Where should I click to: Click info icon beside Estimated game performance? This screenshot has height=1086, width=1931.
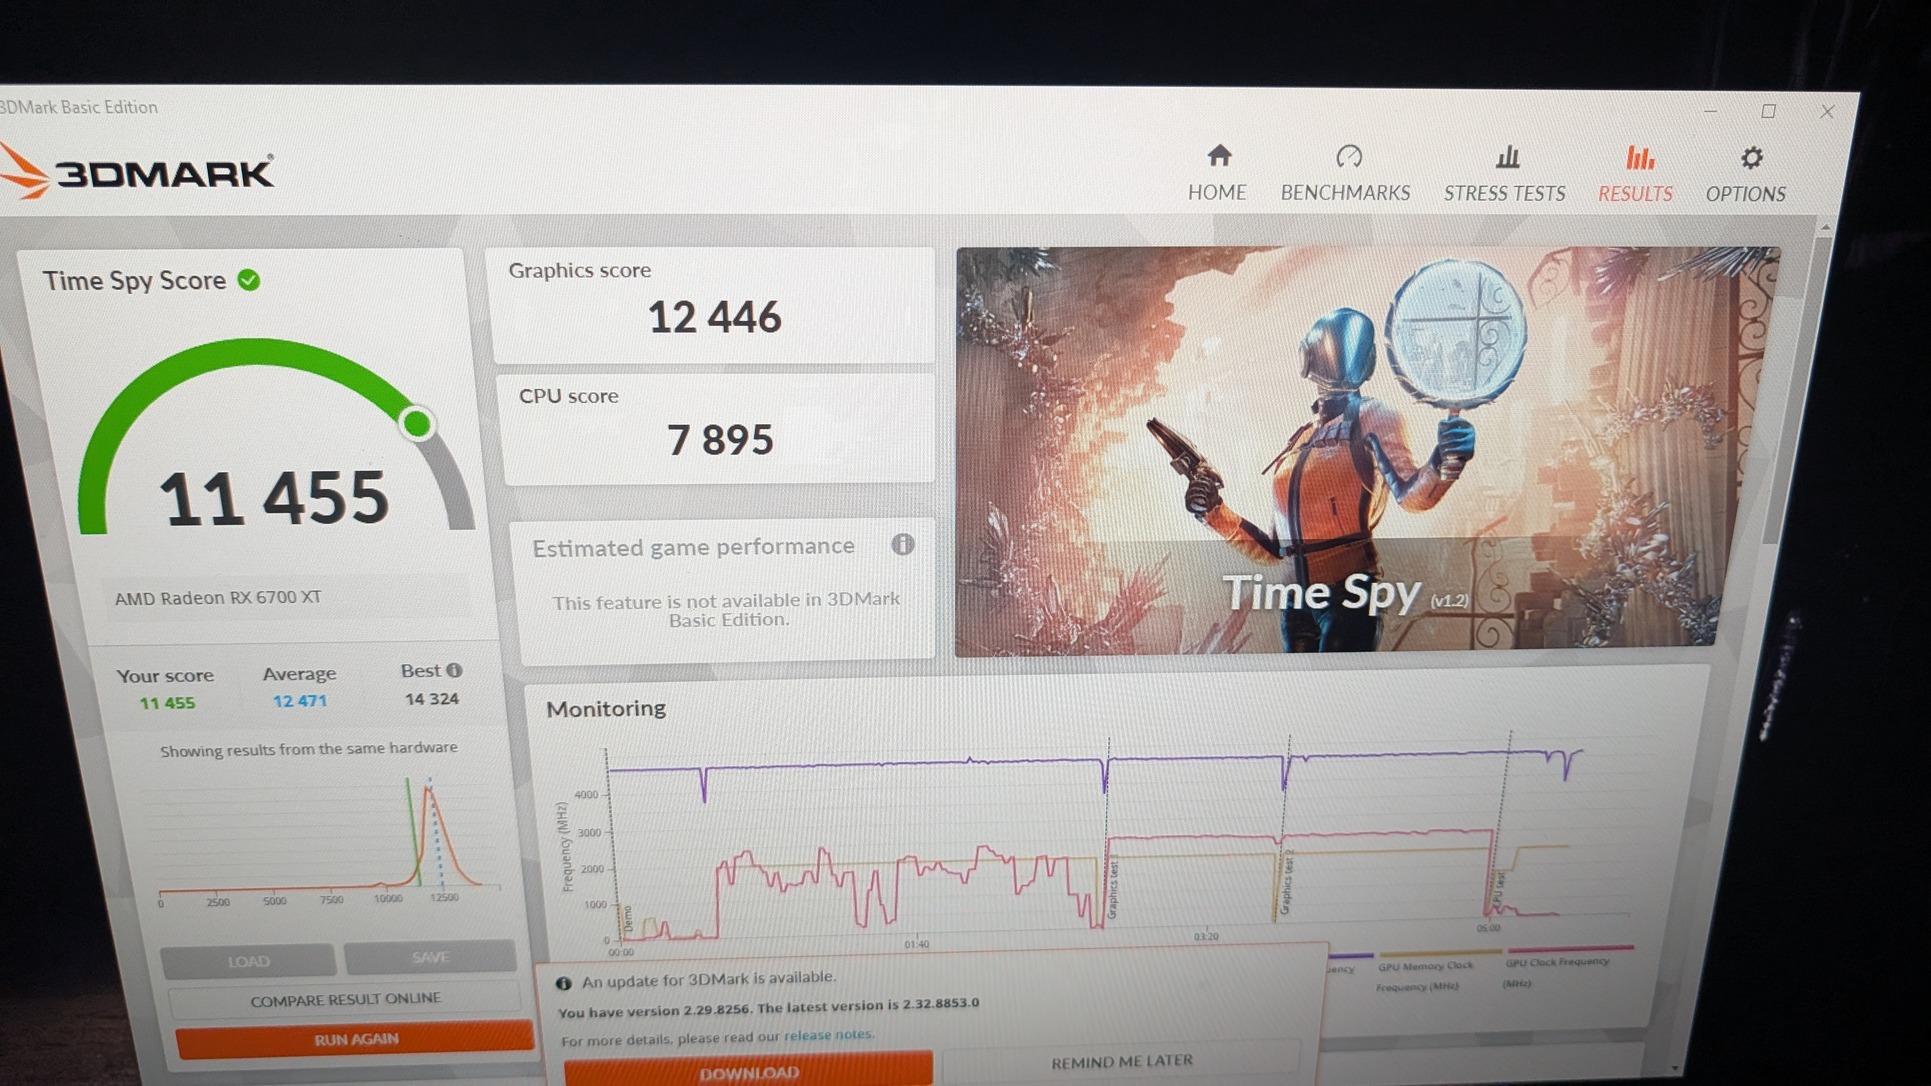pos(902,544)
